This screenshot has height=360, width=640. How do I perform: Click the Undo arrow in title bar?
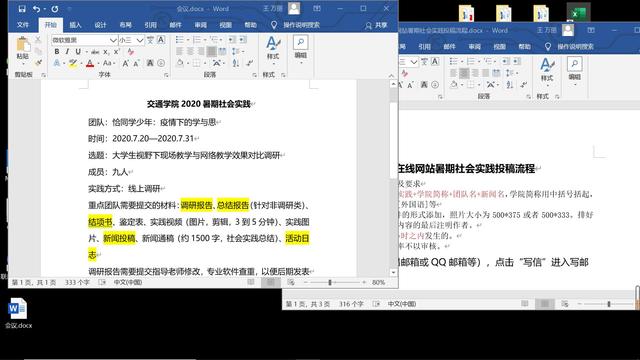37,9
